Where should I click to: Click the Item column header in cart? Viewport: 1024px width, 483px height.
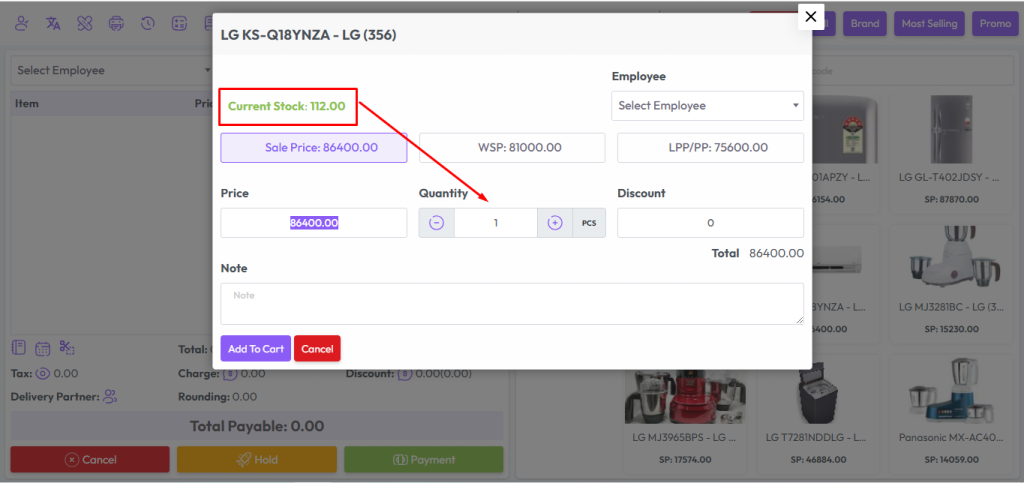[27, 103]
